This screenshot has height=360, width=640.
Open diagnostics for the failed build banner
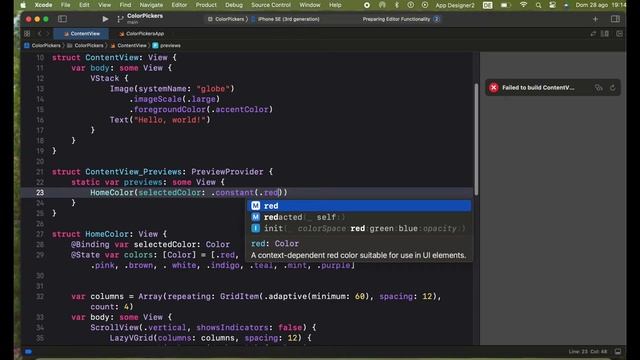coord(598,88)
